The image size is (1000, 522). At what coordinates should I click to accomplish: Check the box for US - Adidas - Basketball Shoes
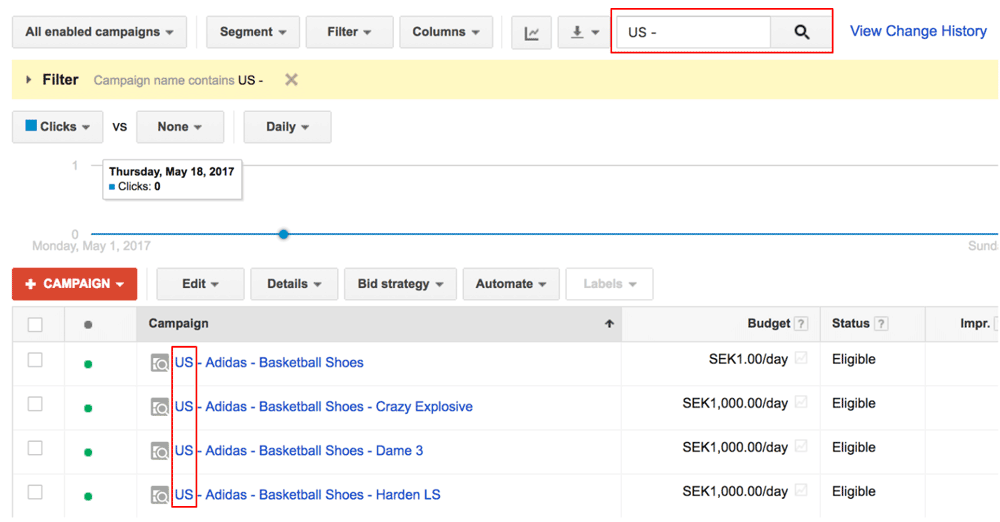(x=35, y=360)
